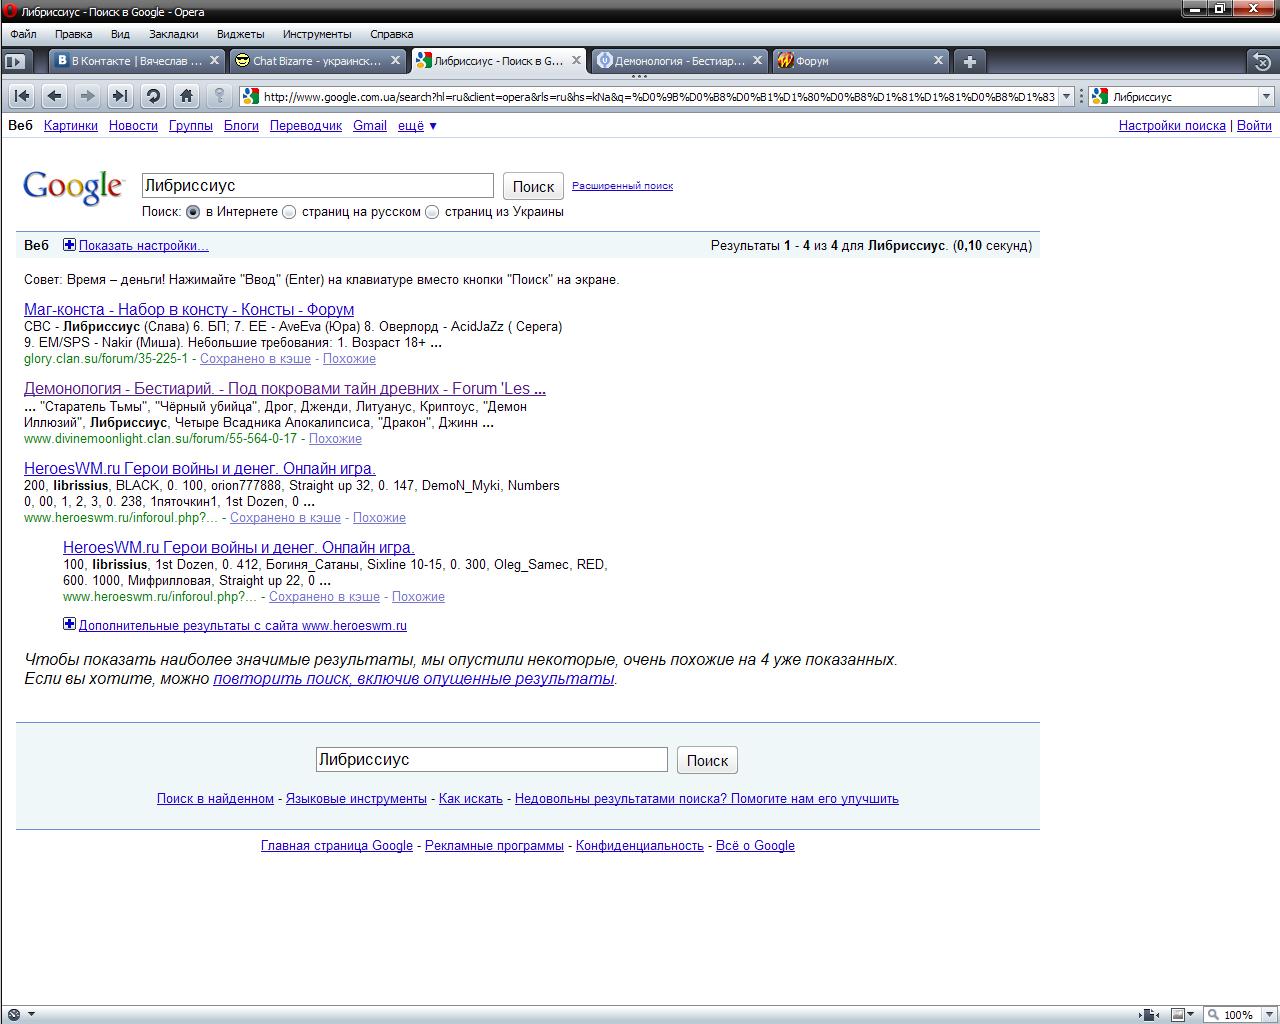Viewport: 1280px width, 1024px height.
Task: Click the top Google search input field
Action: (318, 186)
